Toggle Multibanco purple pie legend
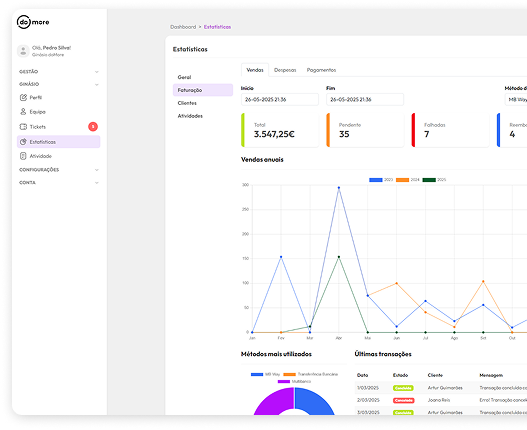This screenshot has height=430, width=527. coord(284,382)
